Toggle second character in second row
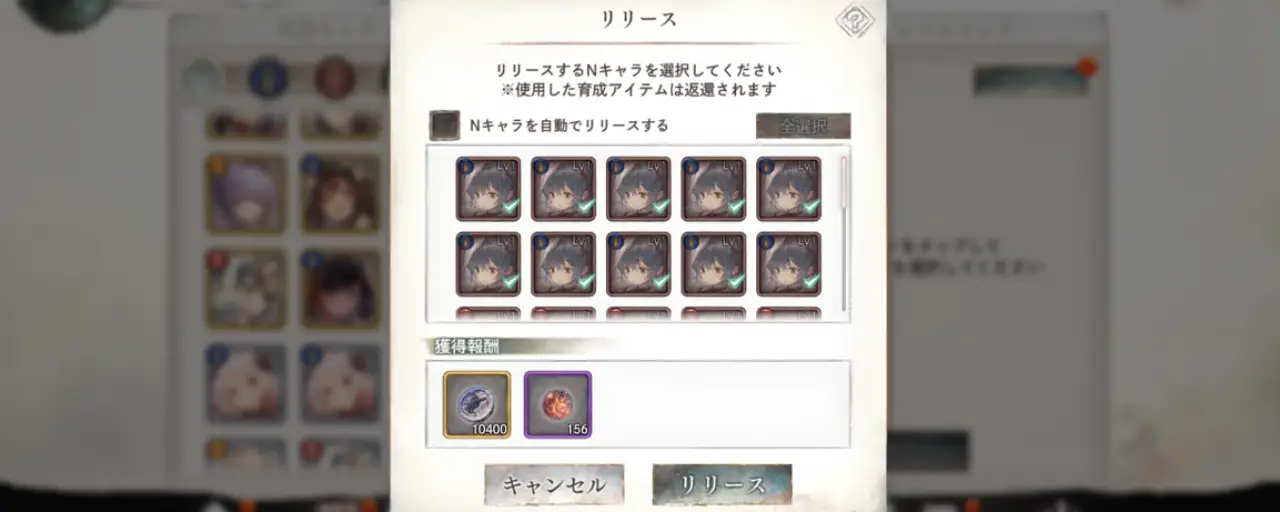Viewport: 1280px width, 512px height. (x=563, y=264)
